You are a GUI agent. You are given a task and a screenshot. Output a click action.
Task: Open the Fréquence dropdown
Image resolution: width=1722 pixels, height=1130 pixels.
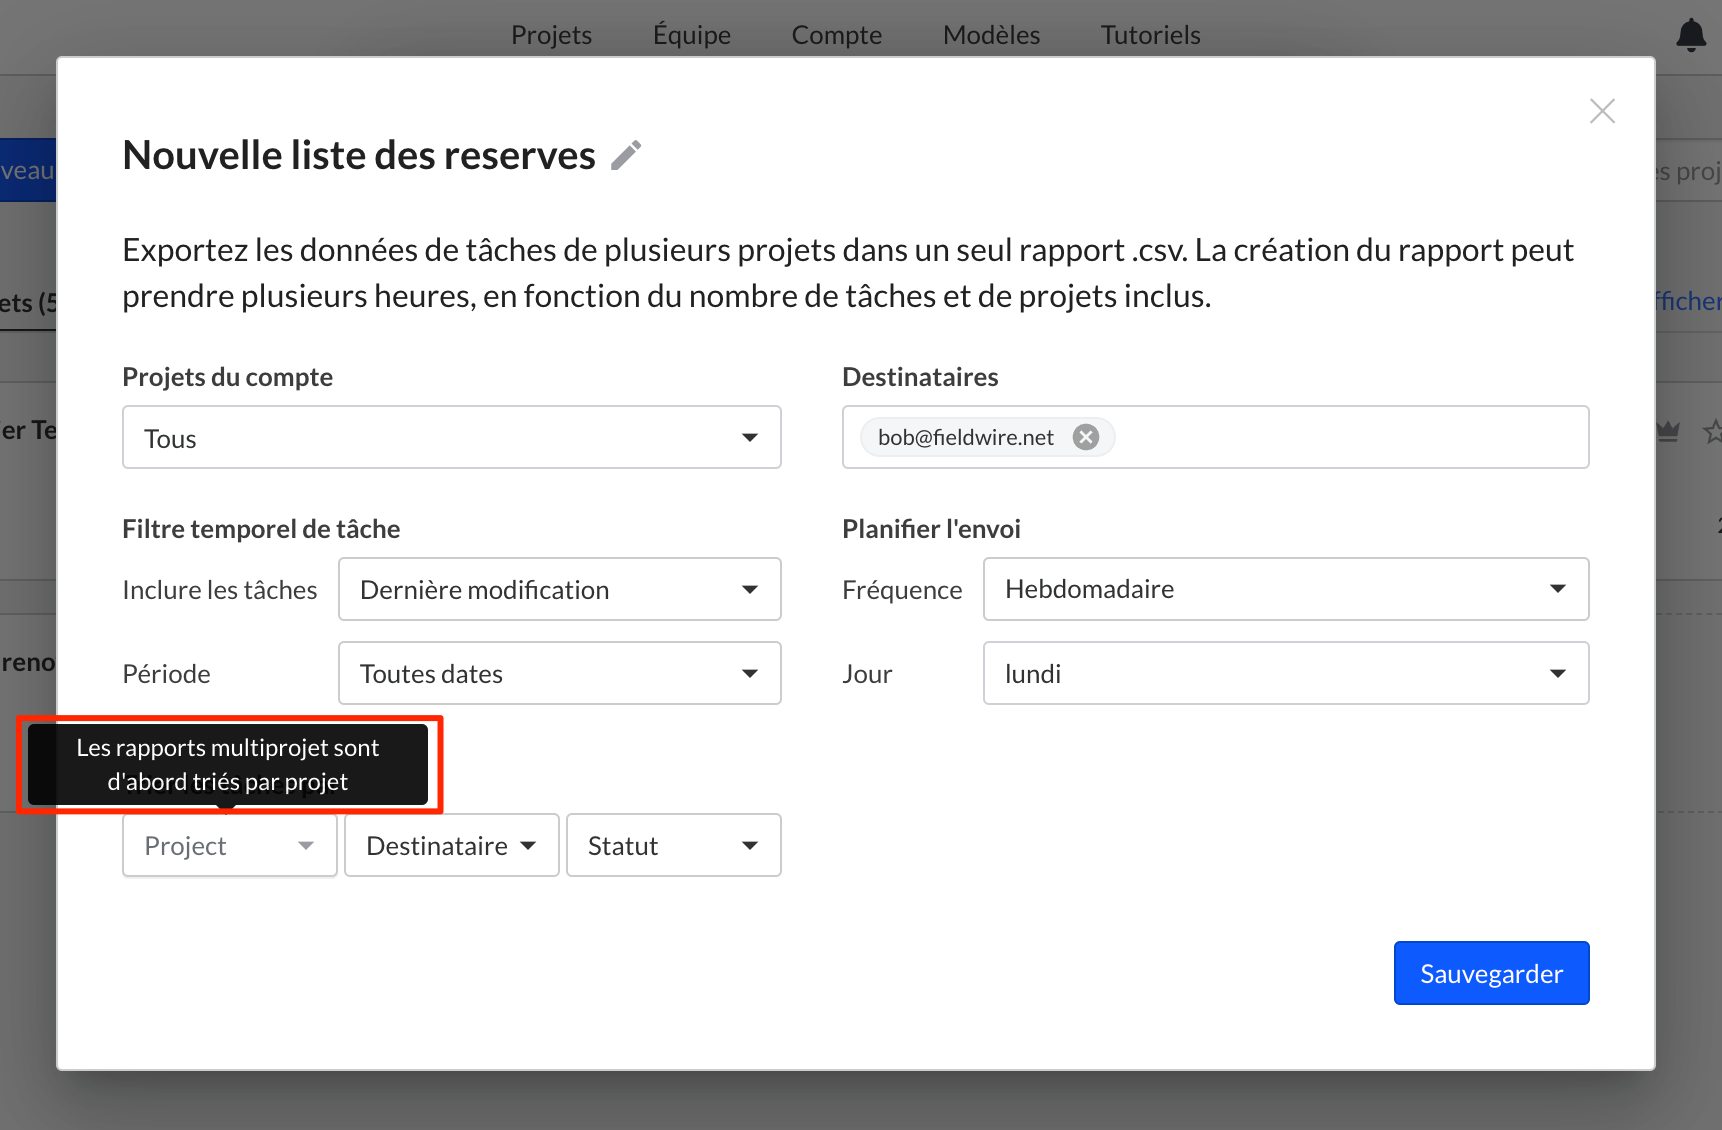pyautogui.click(x=1286, y=589)
